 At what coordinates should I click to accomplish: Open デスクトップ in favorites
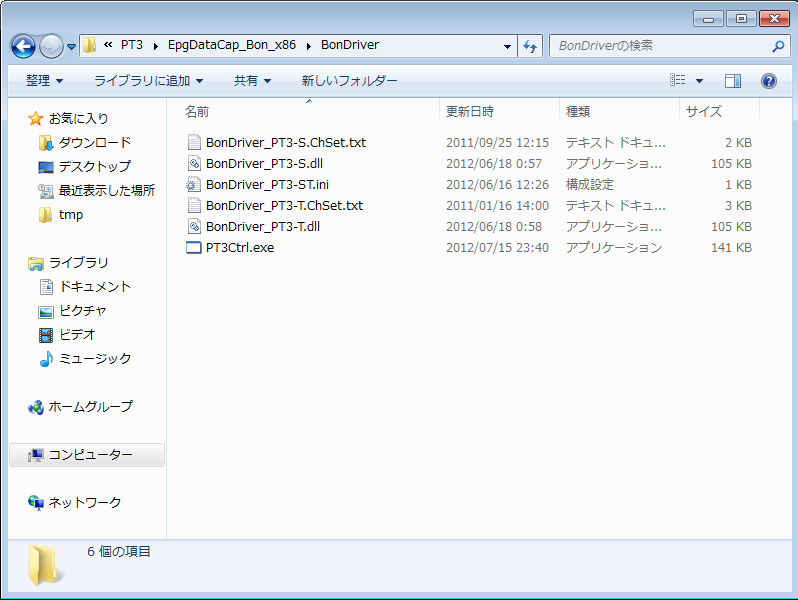click(95, 166)
